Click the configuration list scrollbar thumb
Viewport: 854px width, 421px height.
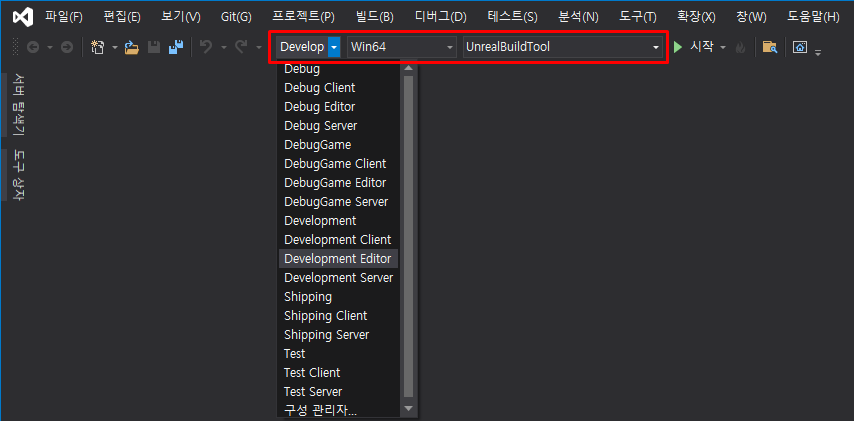click(408, 236)
